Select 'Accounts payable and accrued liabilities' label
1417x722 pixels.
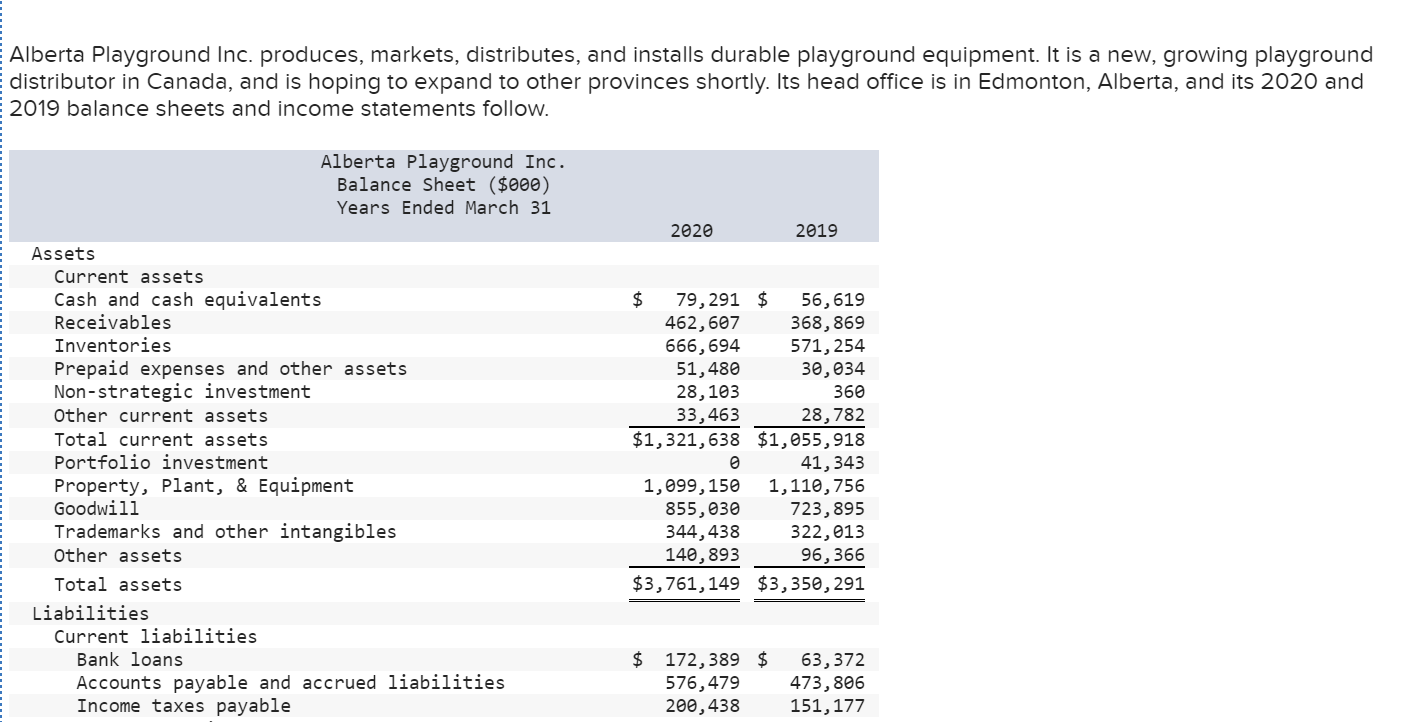click(291, 683)
